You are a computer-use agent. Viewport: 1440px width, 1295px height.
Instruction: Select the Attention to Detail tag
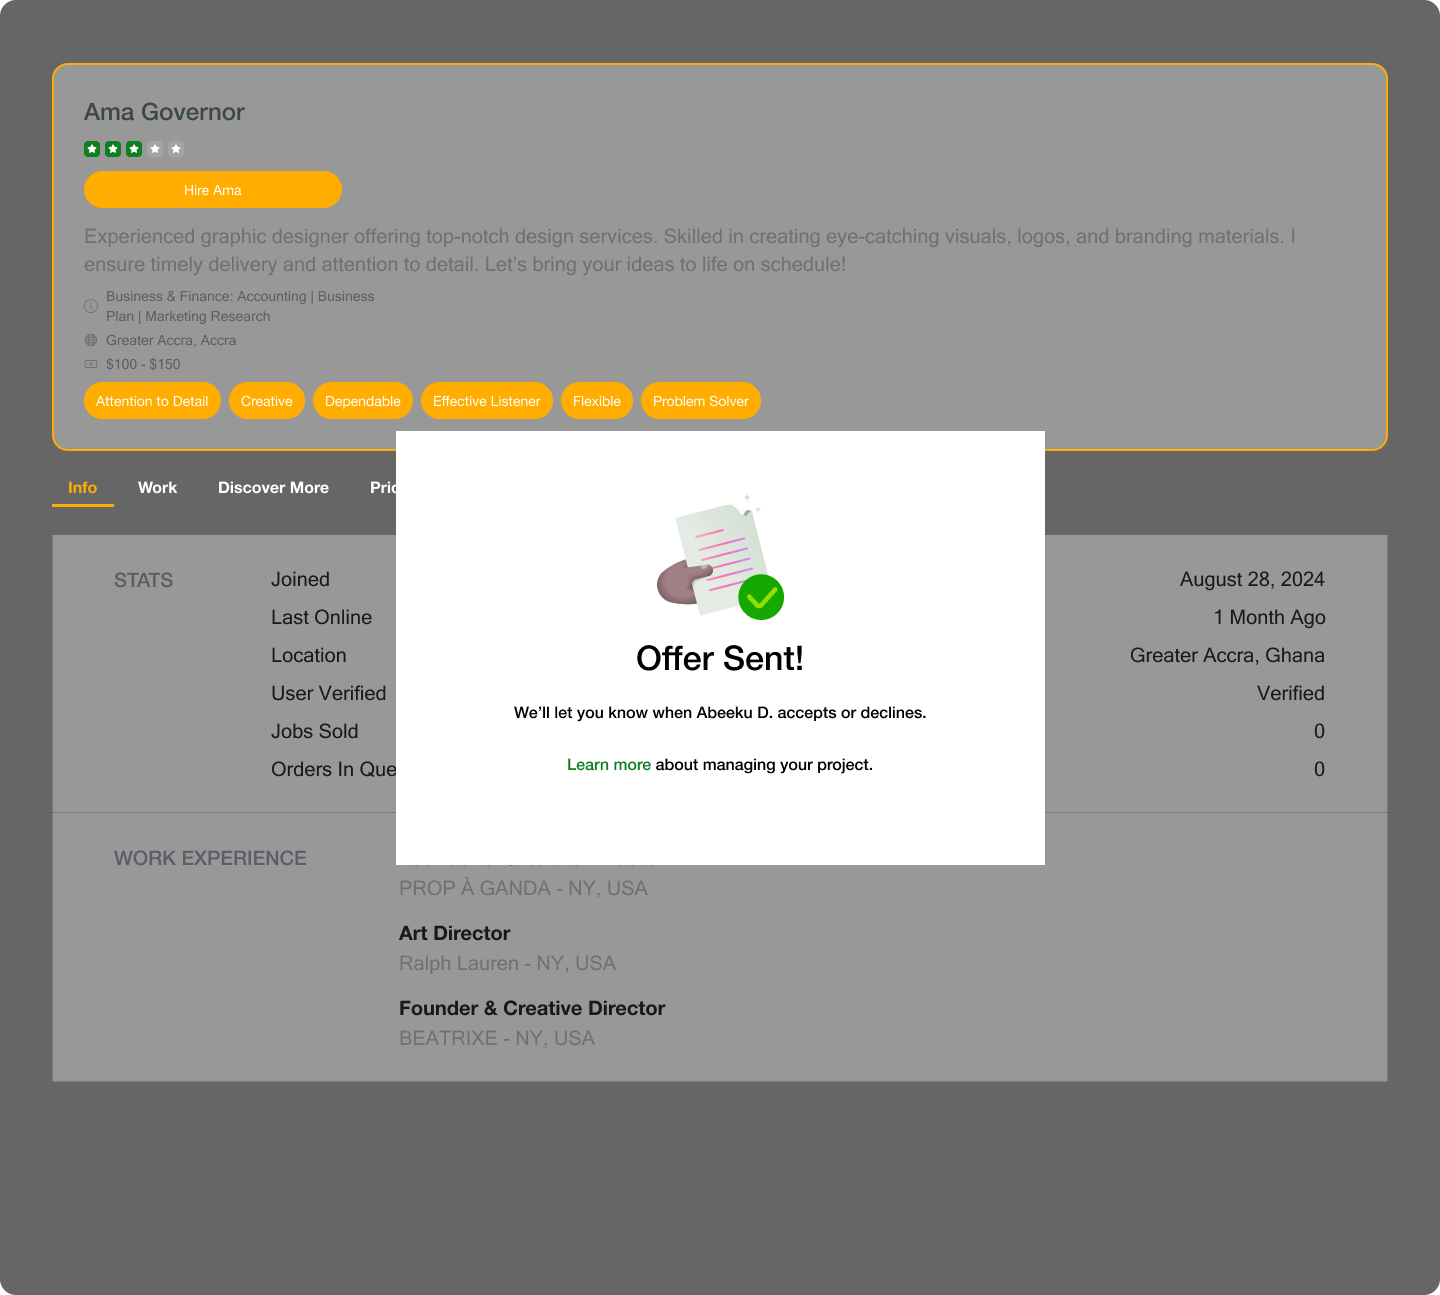coord(152,401)
